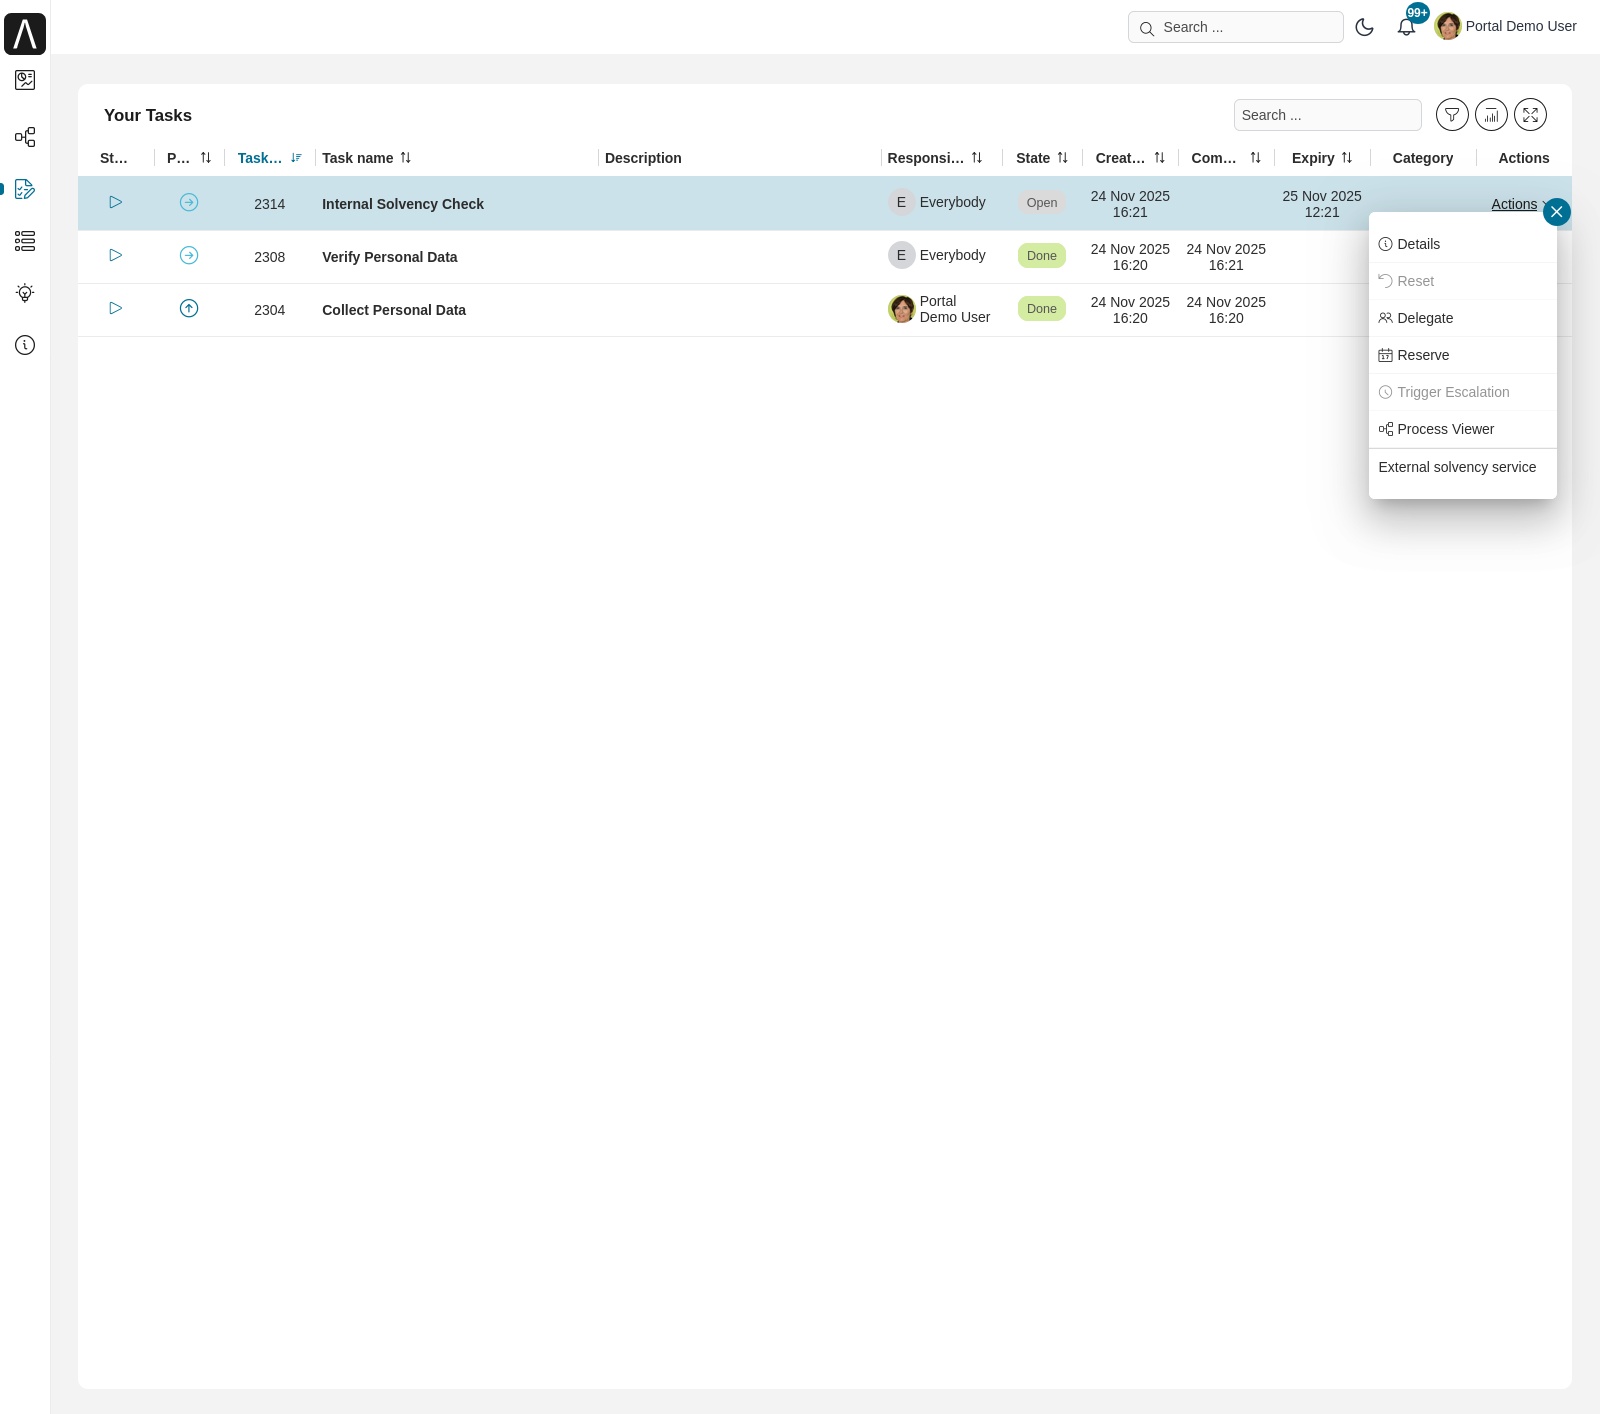Click the lightbulb help icon in sidebar

tap(25, 293)
